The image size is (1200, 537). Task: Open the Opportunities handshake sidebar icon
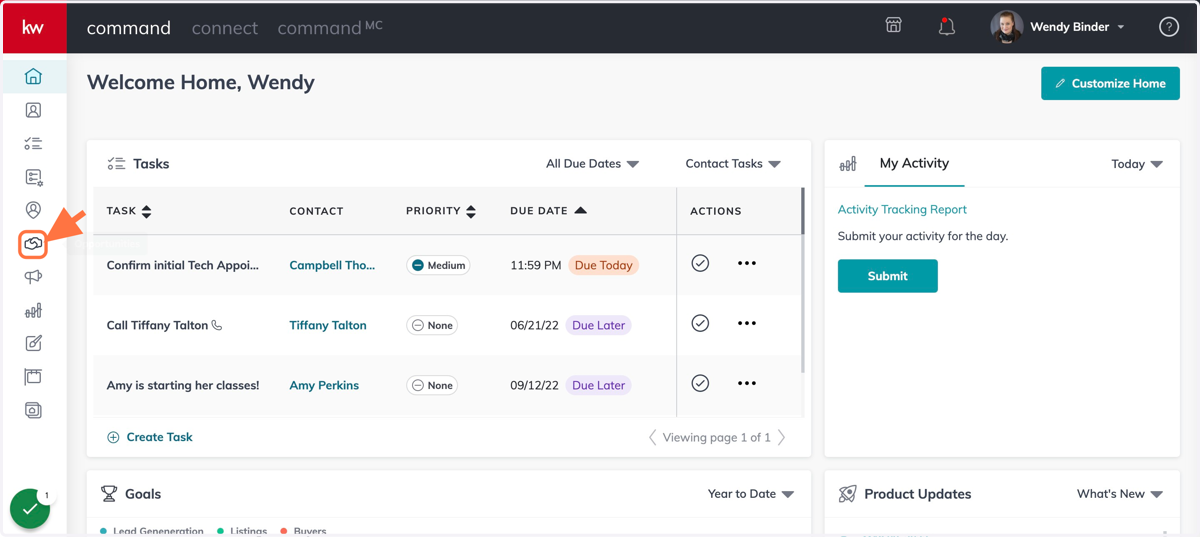(33, 244)
